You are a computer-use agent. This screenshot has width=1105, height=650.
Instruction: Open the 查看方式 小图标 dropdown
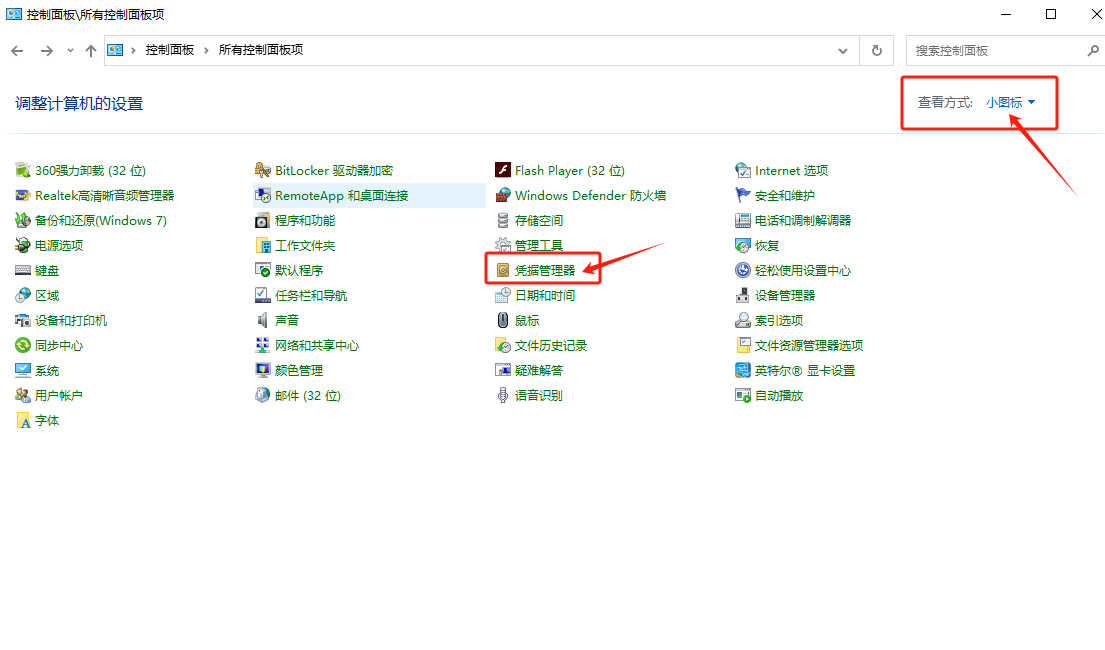[x=1011, y=103]
